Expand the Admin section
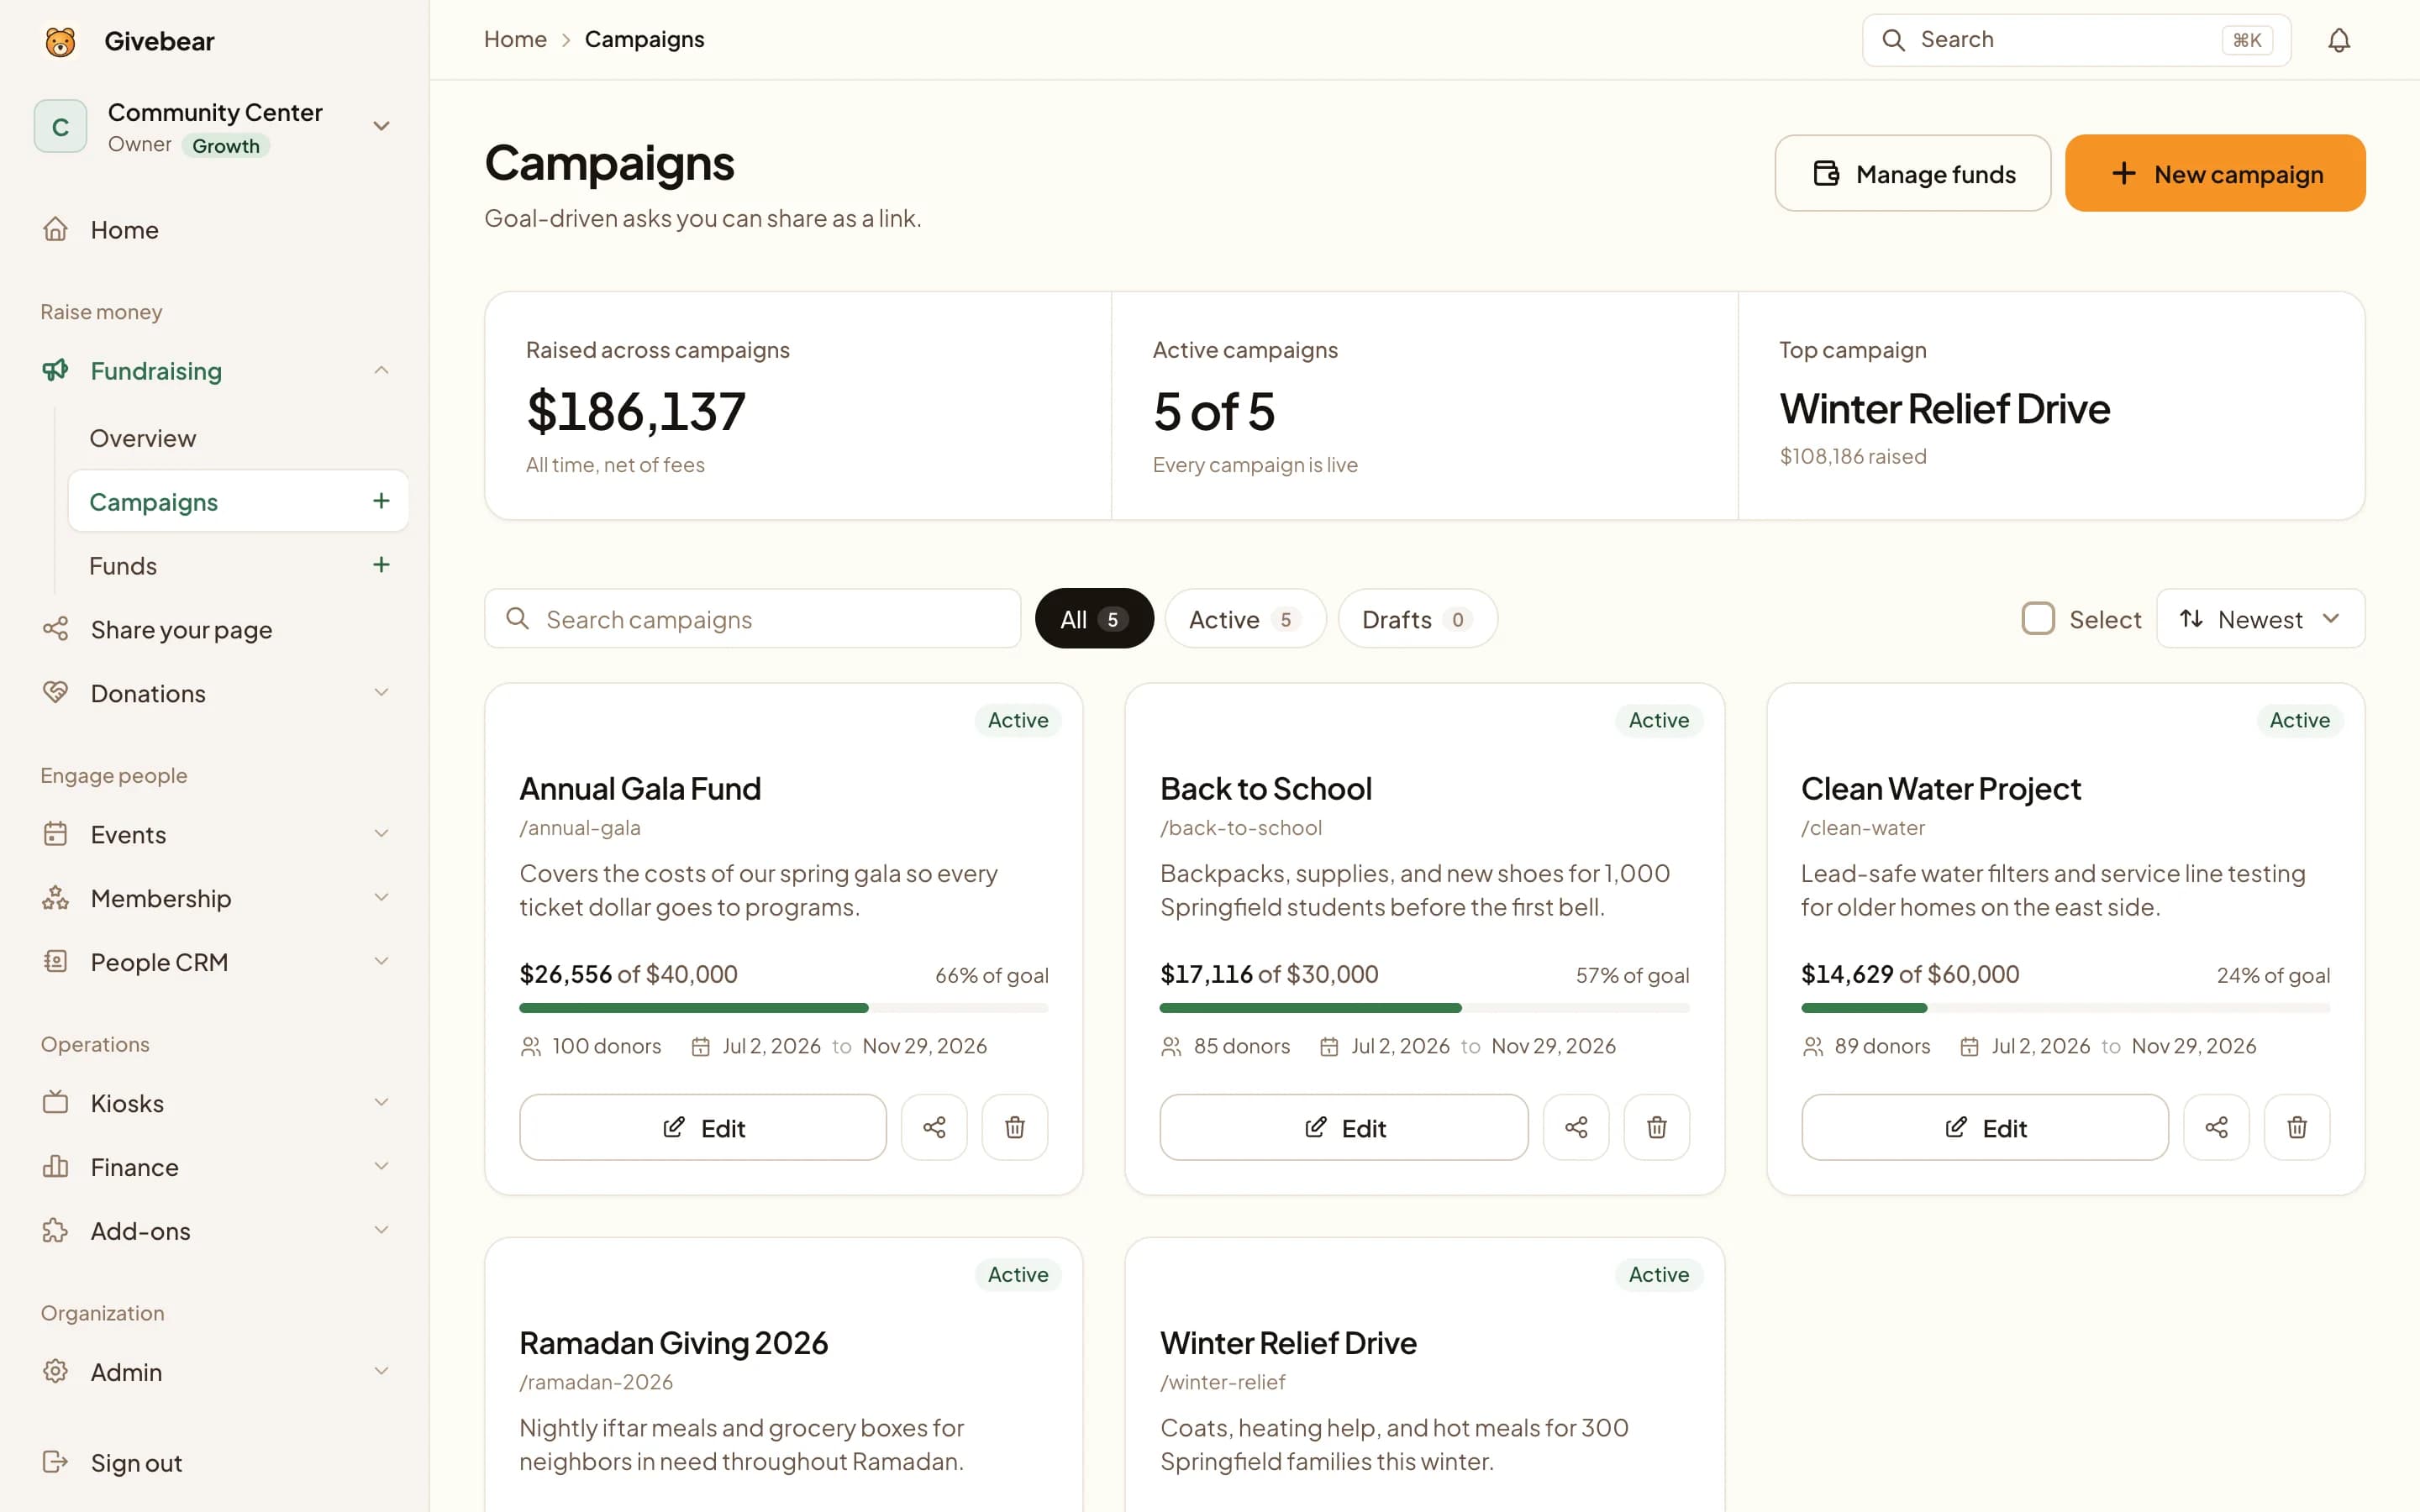Image resolution: width=2420 pixels, height=1512 pixels. click(381, 1372)
